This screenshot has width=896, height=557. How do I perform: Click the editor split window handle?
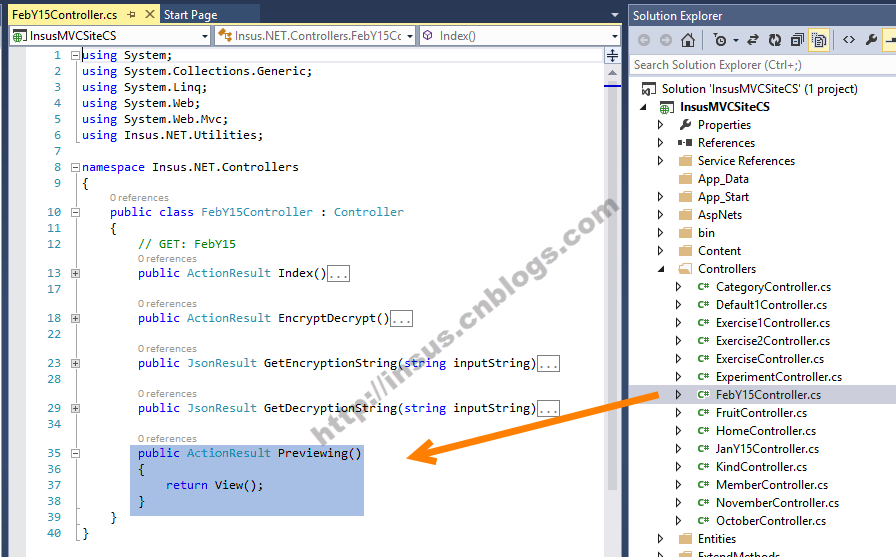pos(612,55)
